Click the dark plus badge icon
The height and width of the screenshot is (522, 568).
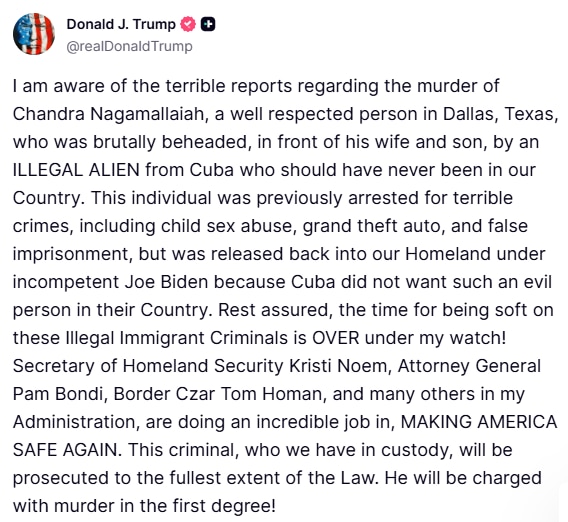pos(208,24)
